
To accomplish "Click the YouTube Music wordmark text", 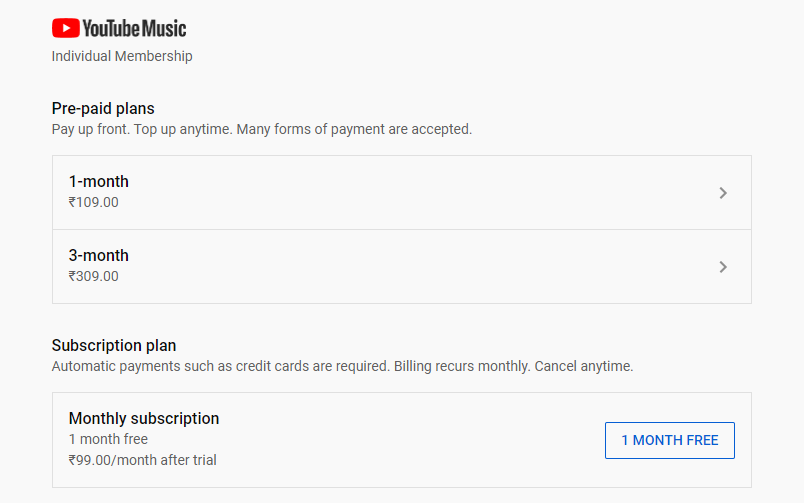I will point(134,28).
